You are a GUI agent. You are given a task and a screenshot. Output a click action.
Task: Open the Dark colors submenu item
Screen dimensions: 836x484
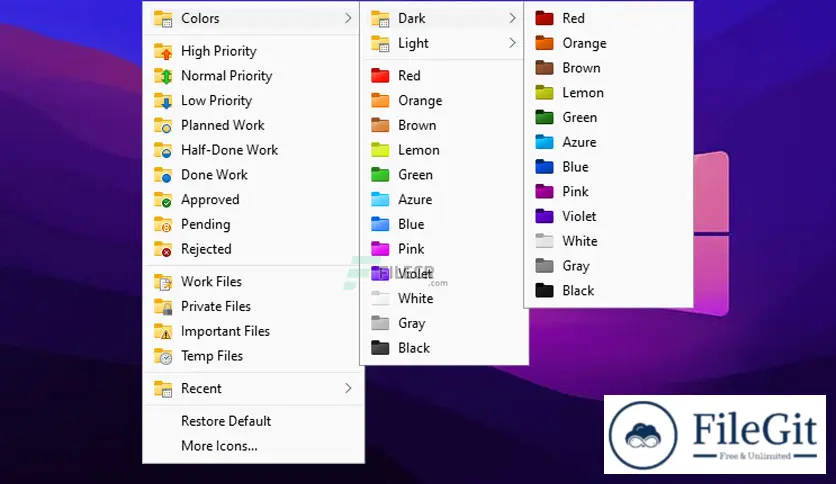pyautogui.click(x=411, y=18)
